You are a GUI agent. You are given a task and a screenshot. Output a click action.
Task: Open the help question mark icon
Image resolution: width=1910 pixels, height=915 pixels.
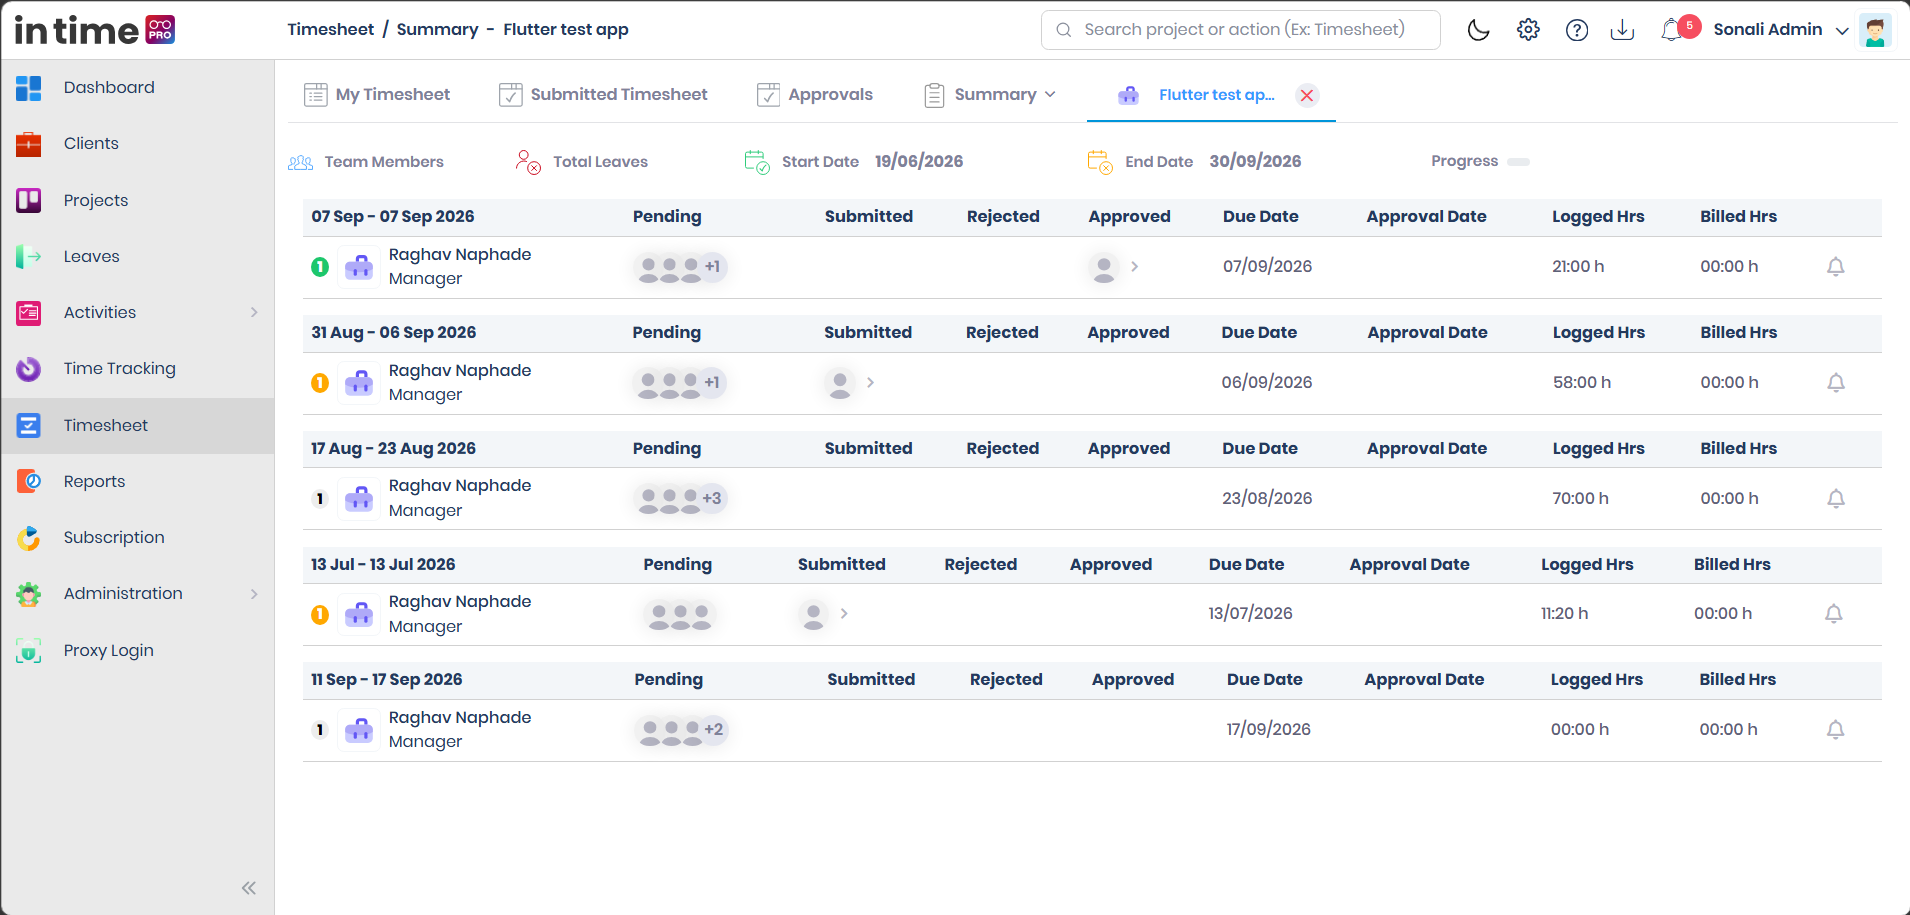coord(1577,30)
